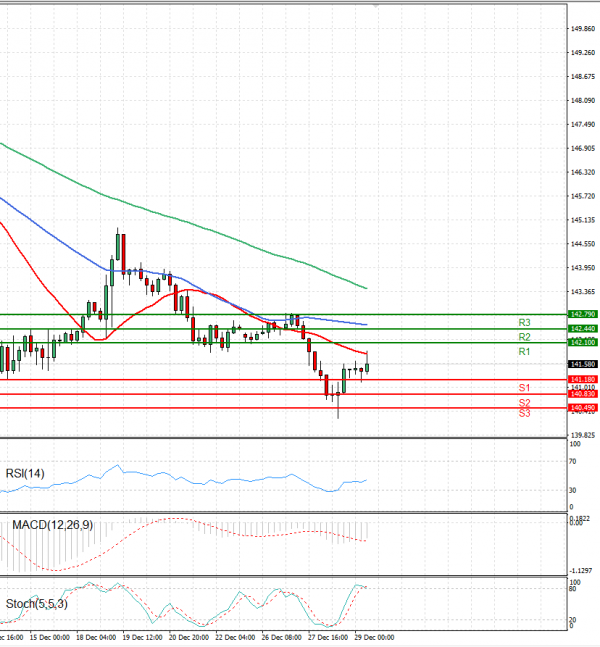Screen dimensions: 600x647
Task: Click the S1 support label
Action: coord(524,387)
